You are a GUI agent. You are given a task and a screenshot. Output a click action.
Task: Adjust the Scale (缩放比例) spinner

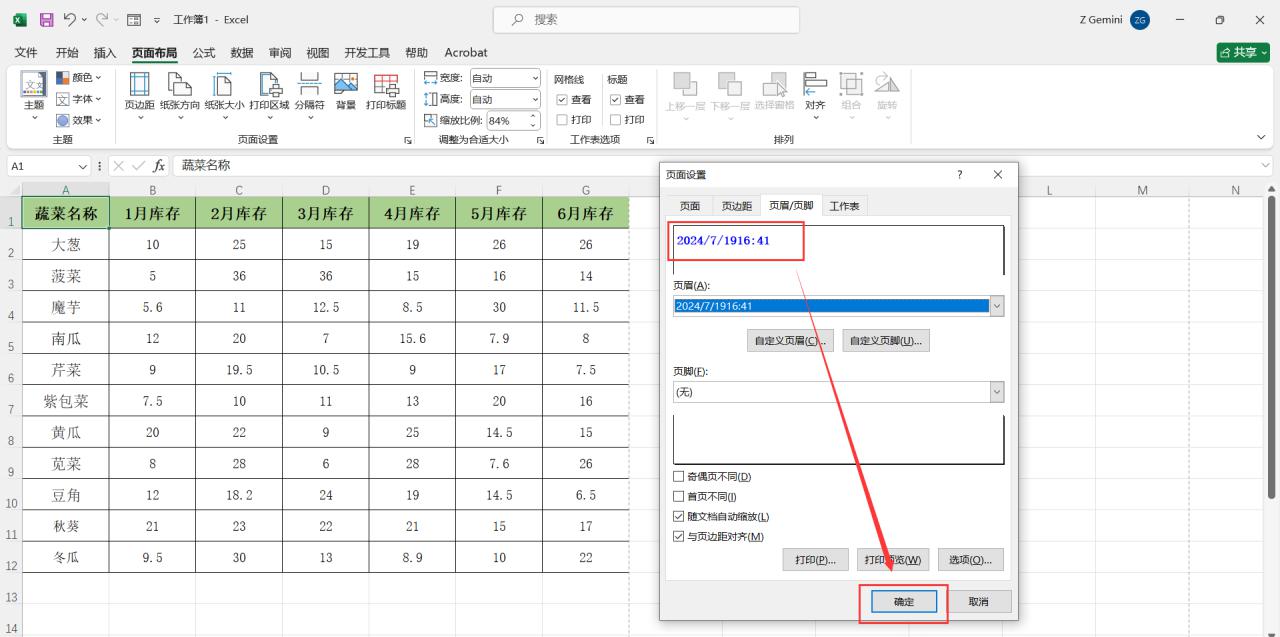pyautogui.click(x=534, y=120)
